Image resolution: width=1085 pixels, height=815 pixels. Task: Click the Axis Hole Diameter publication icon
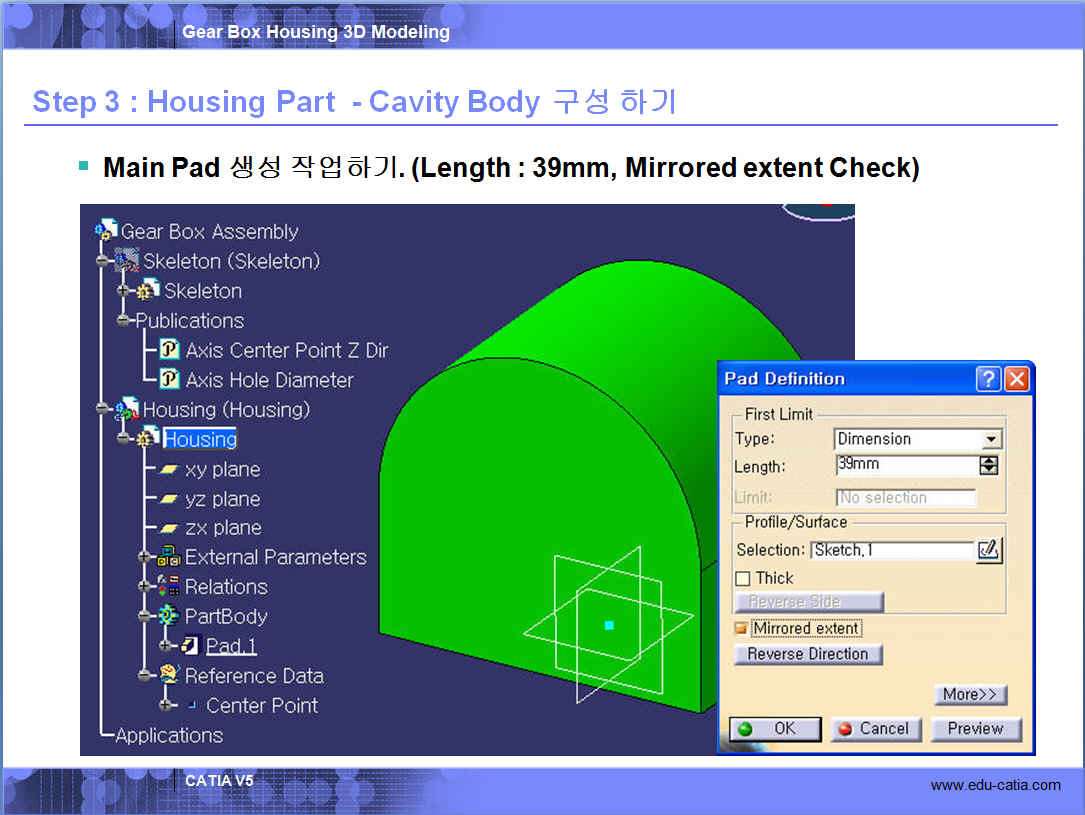point(170,380)
